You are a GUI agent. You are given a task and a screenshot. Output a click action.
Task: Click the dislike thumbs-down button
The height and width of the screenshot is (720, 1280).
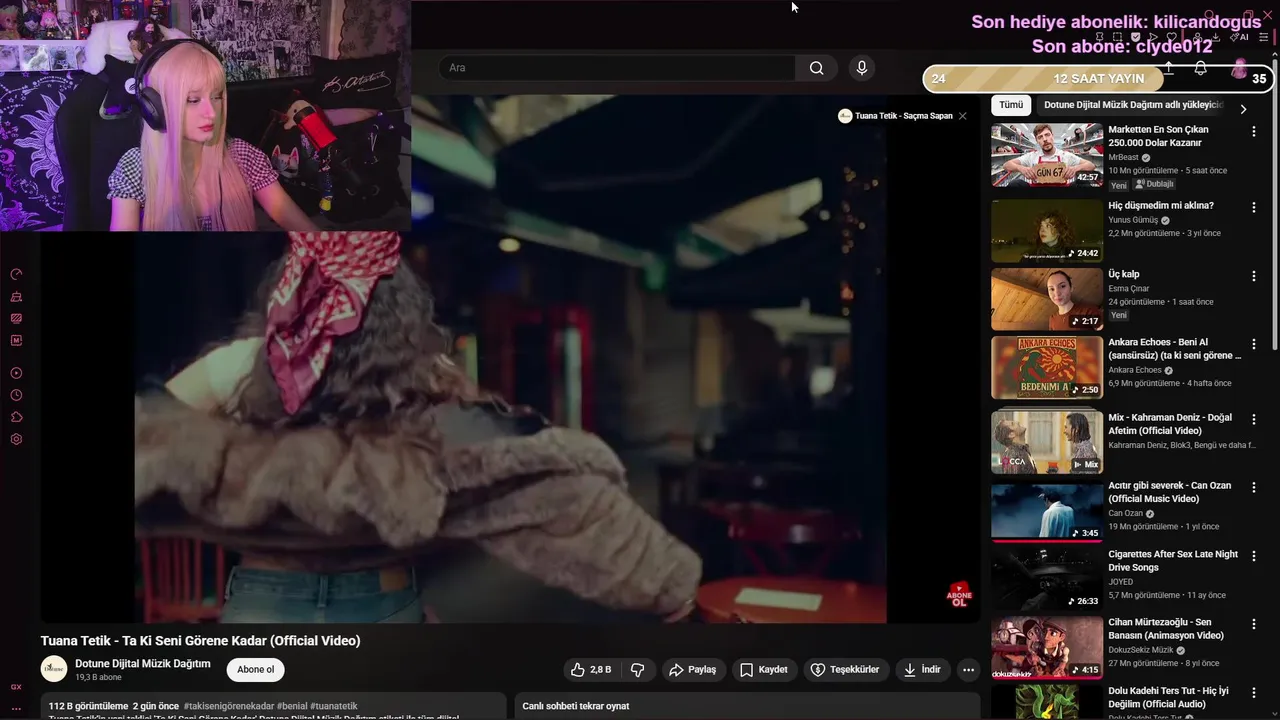(x=638, y=670)
